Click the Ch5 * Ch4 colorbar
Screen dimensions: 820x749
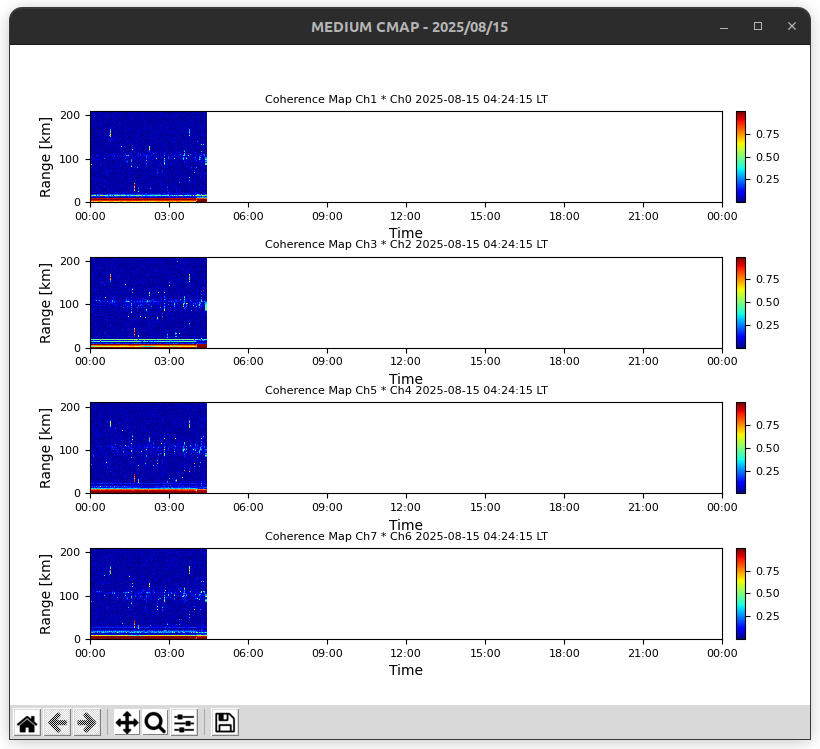click(741, 448)
